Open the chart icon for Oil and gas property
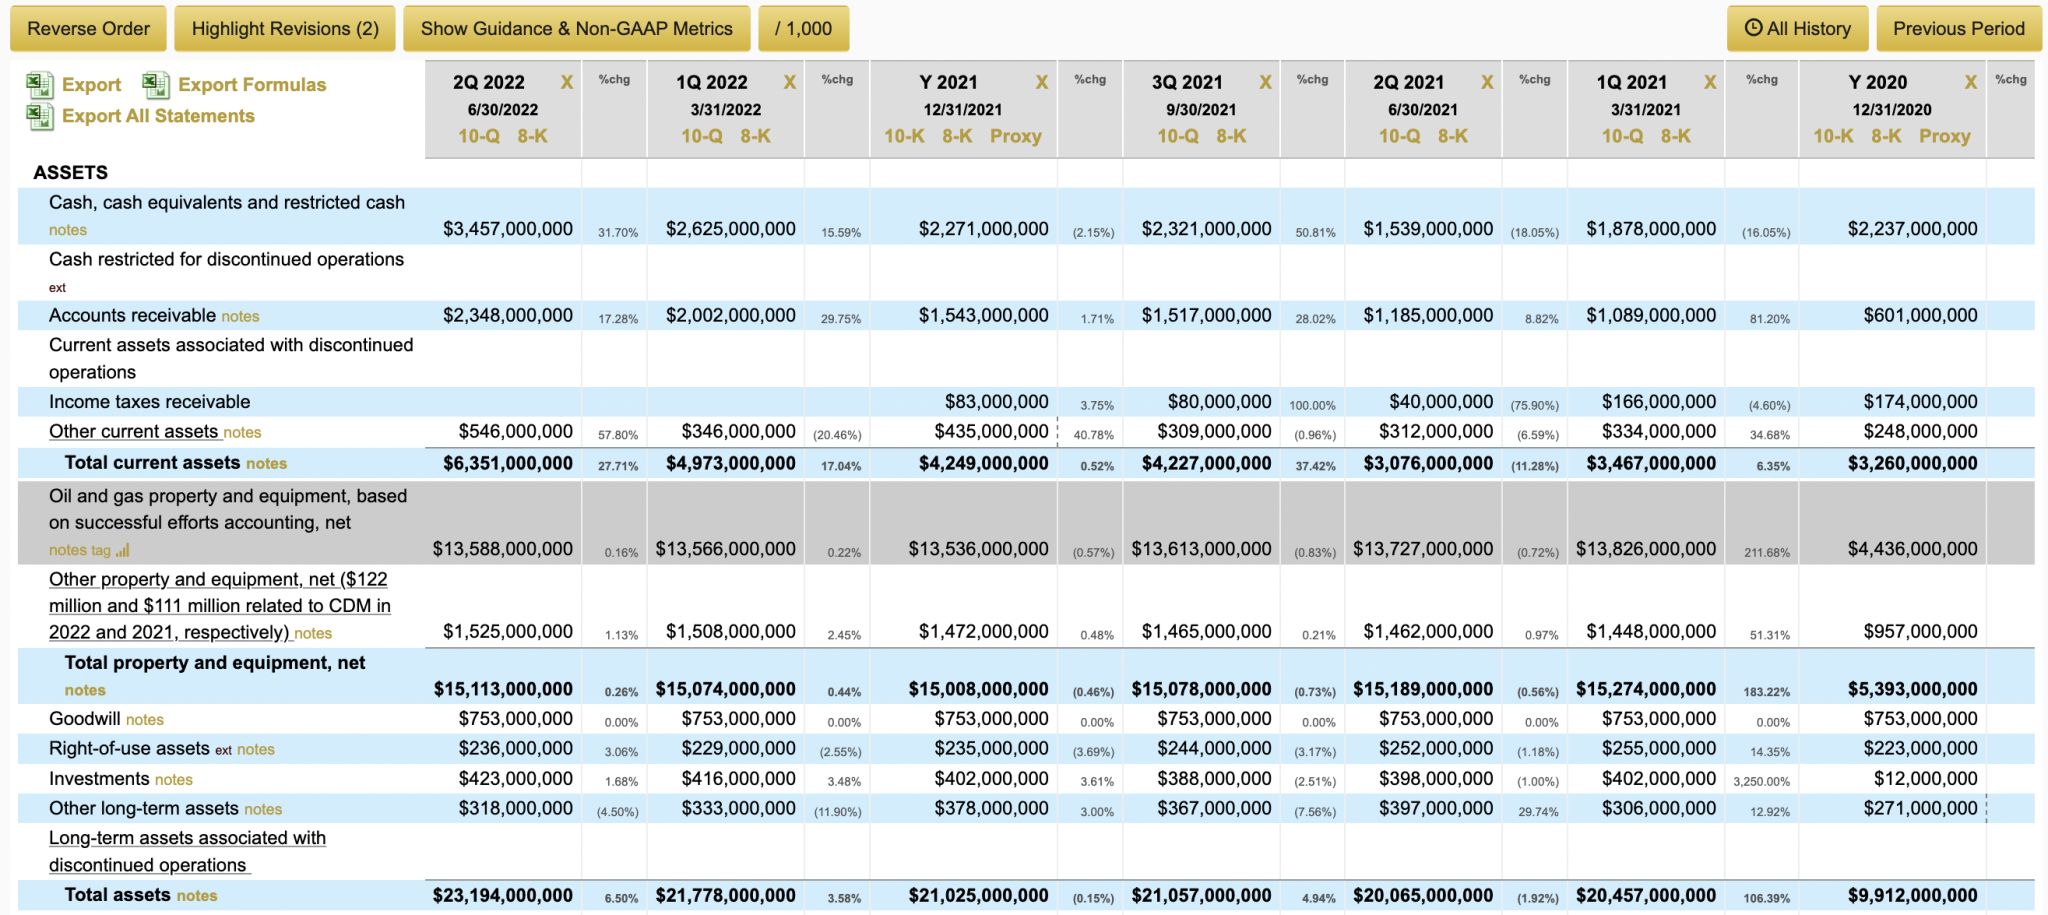Screen dimensions: 2048x915 point(123,550)
